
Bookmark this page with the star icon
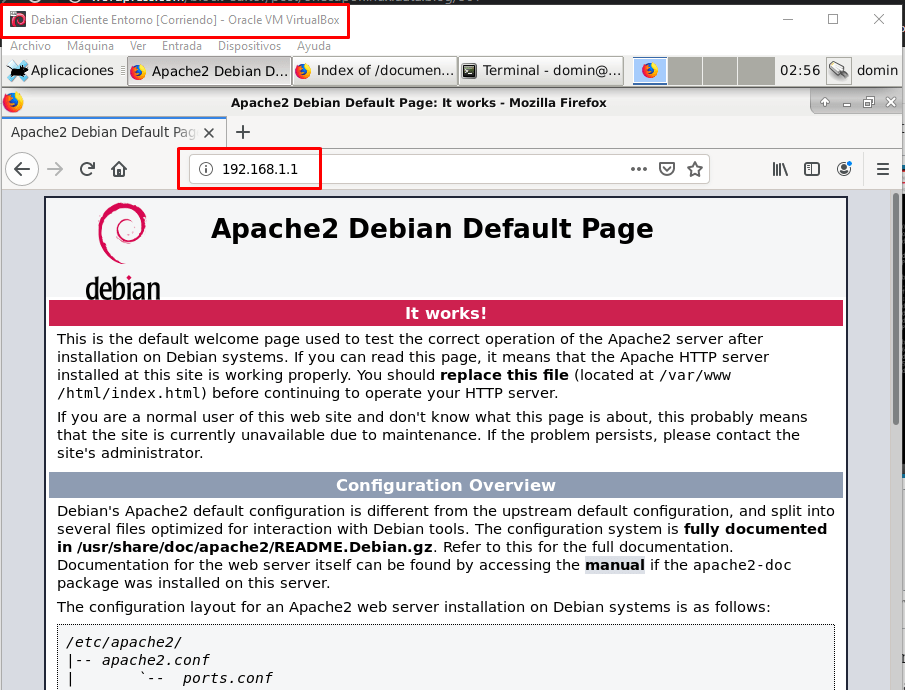[x=695, y=169]
